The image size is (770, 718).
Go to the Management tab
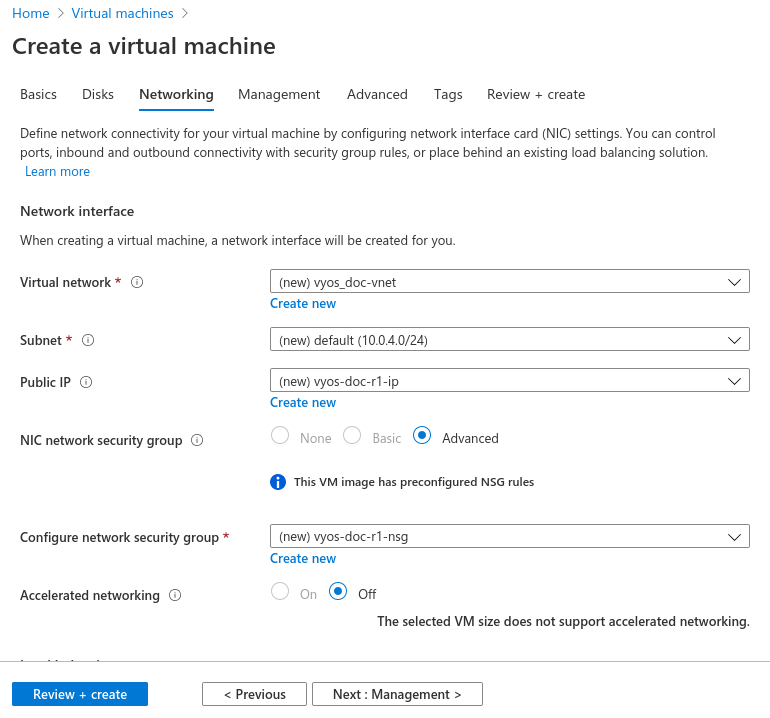point(279,94)
